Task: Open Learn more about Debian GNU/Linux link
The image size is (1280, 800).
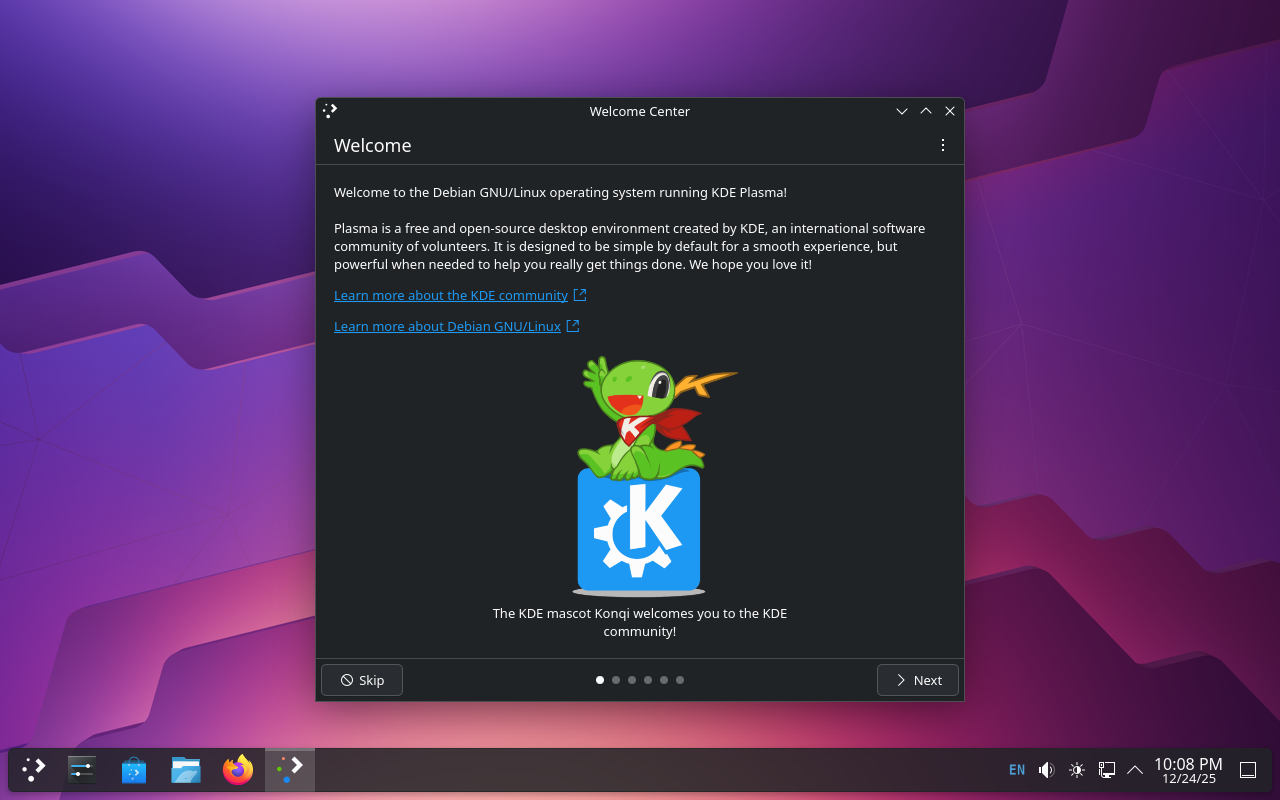Action: (x=447, y=326)
